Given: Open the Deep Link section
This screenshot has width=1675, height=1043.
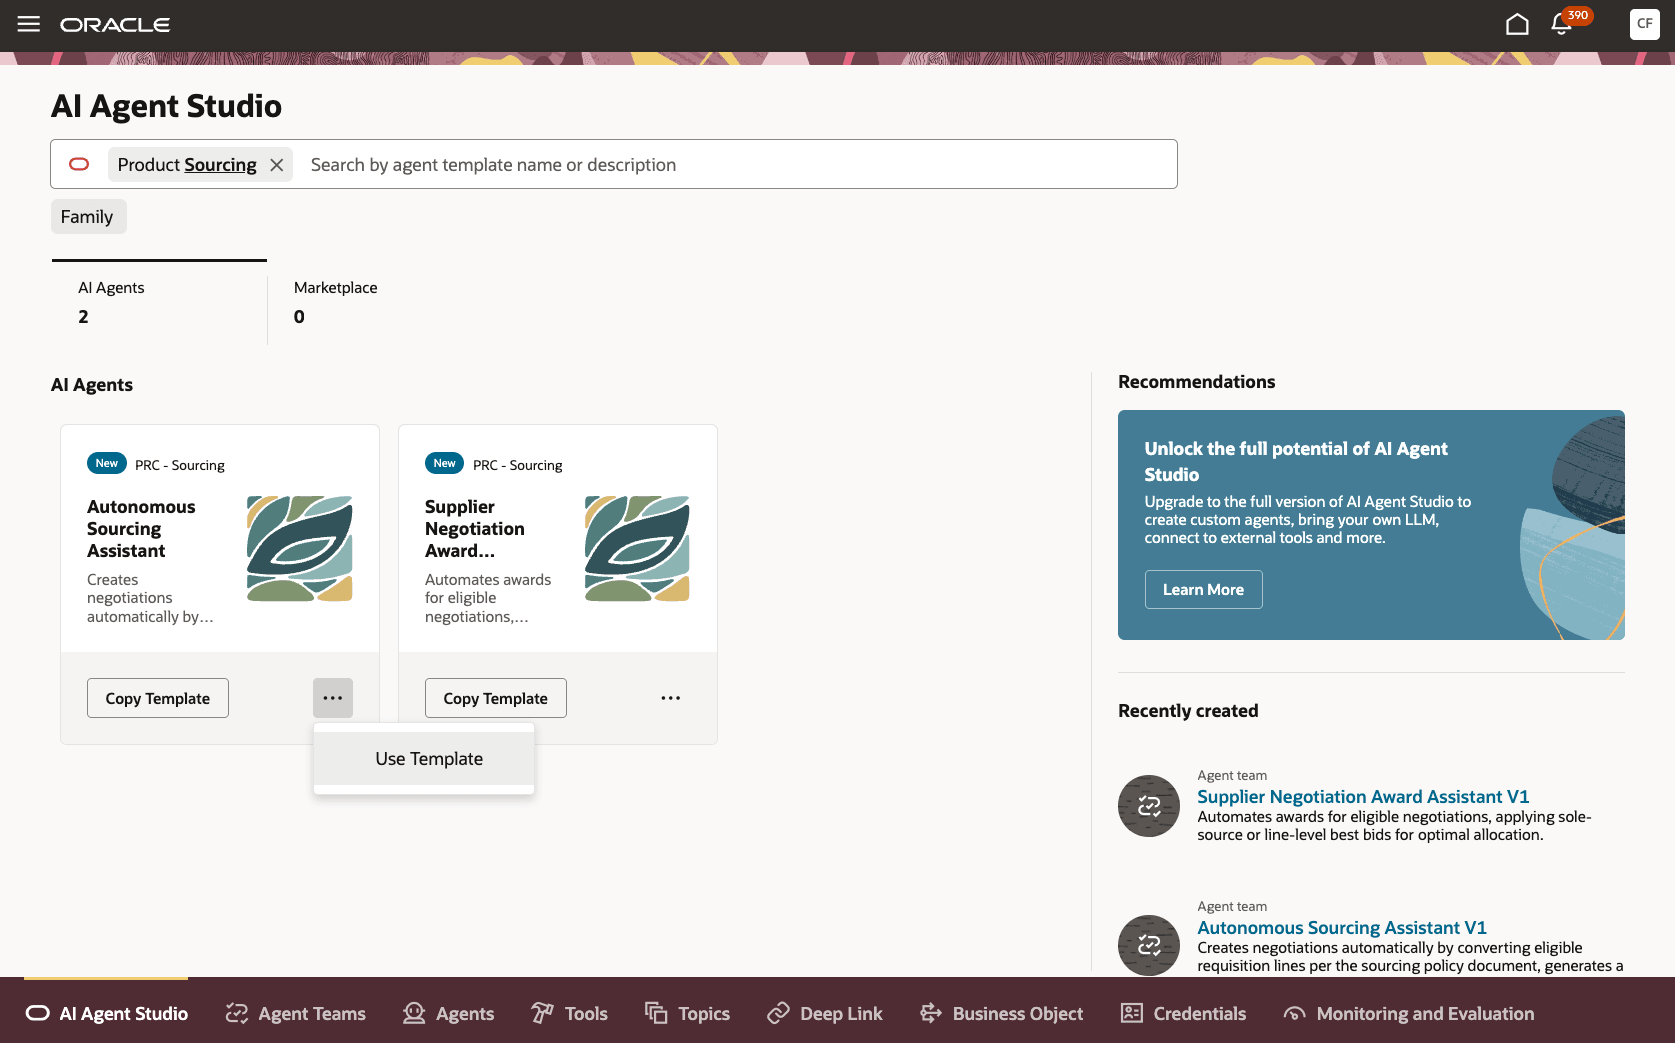Looking at the screenshot, I should (x=823, y=1013).
